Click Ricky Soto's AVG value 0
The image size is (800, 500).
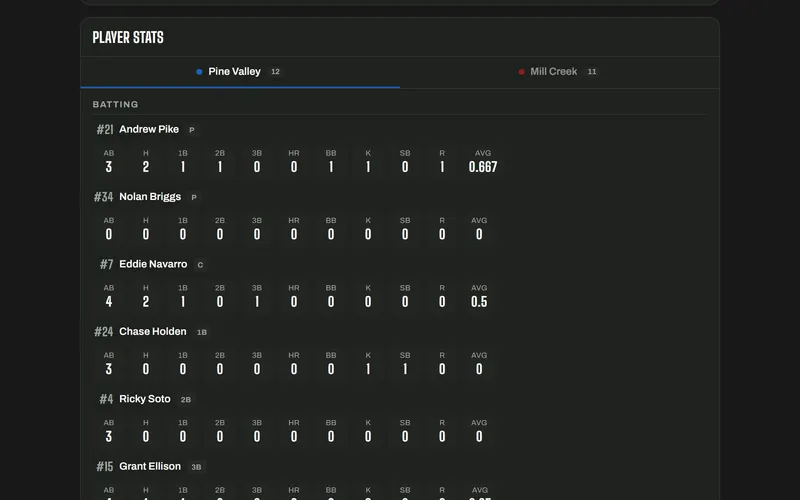[479, 436]
